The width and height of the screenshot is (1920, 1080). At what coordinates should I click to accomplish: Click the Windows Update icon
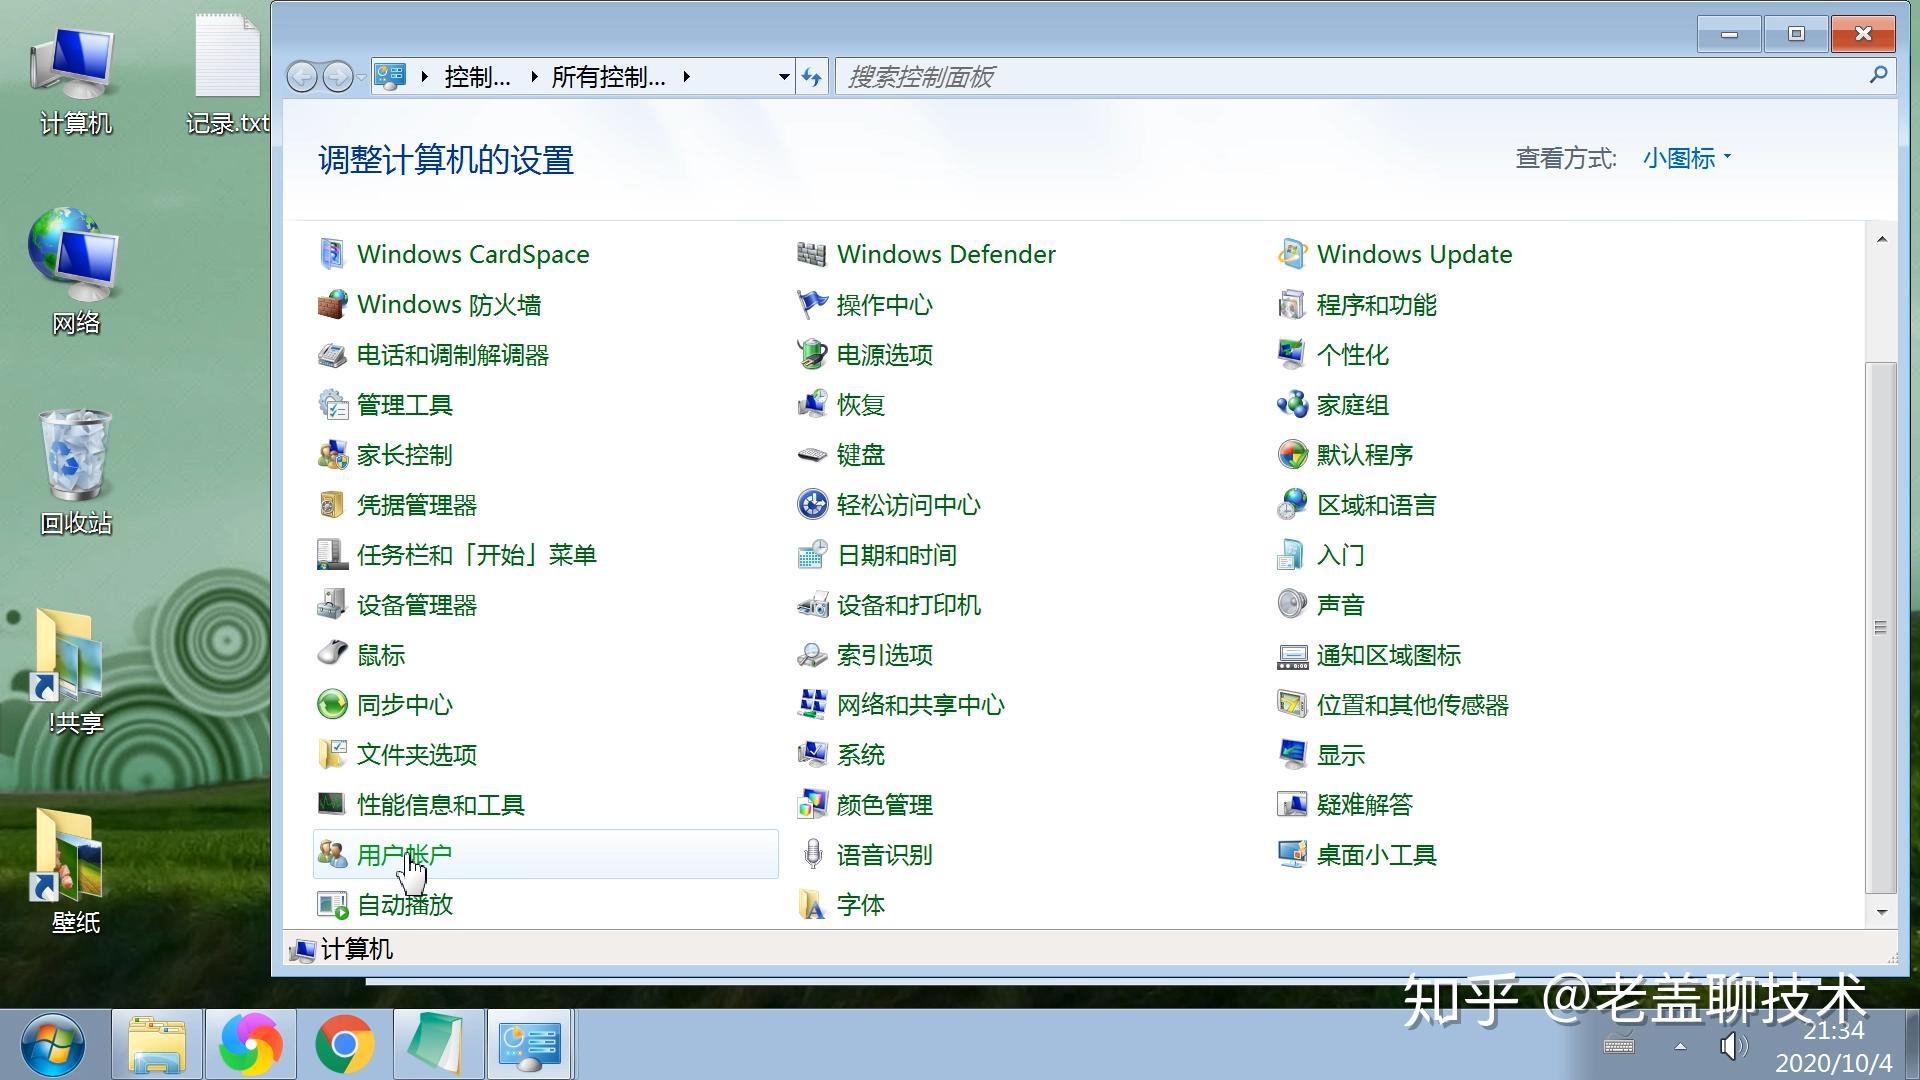tap(1292, 254)
